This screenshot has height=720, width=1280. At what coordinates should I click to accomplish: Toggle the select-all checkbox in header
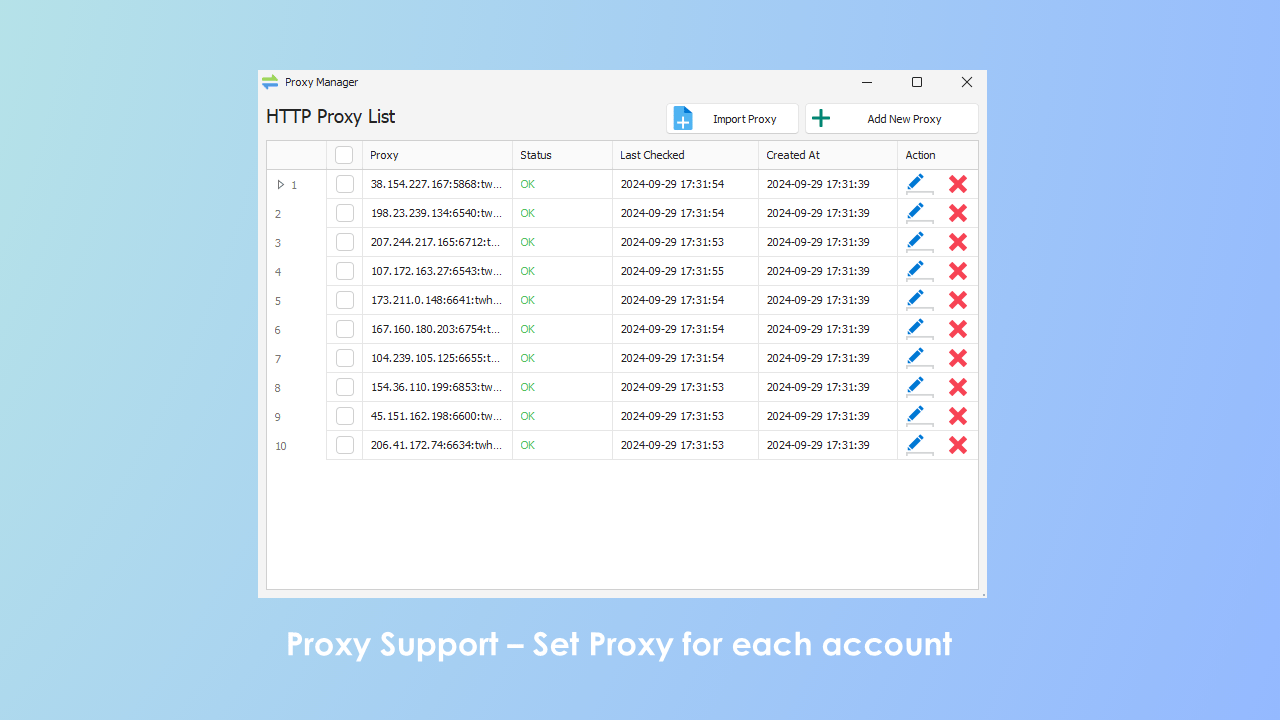pyautogui.click(x=344, y=155)
